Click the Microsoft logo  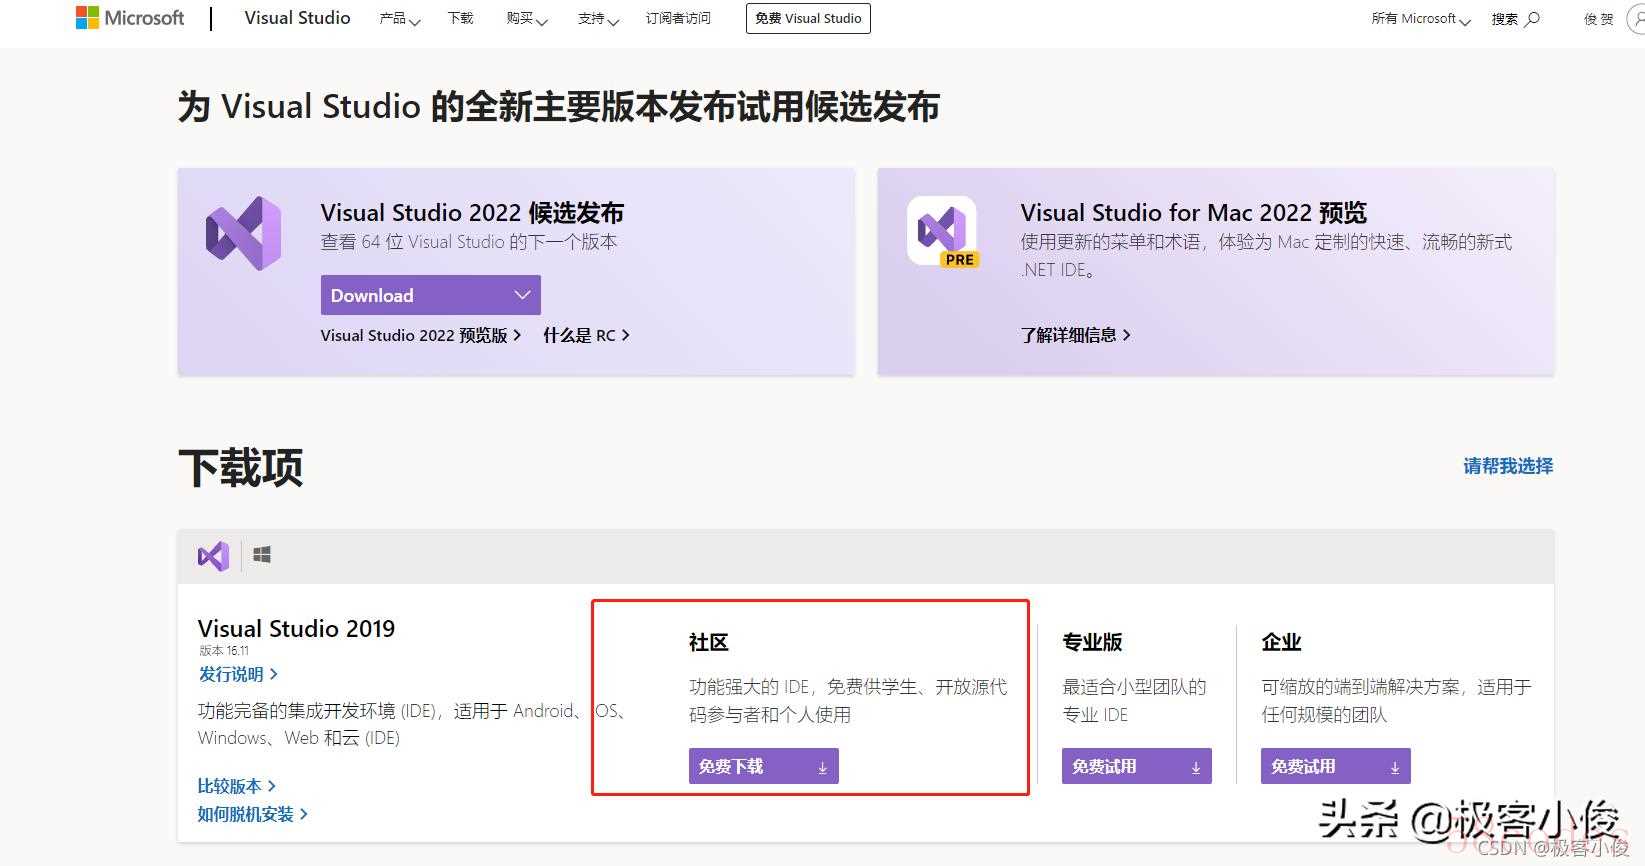(x=130, y=18)
